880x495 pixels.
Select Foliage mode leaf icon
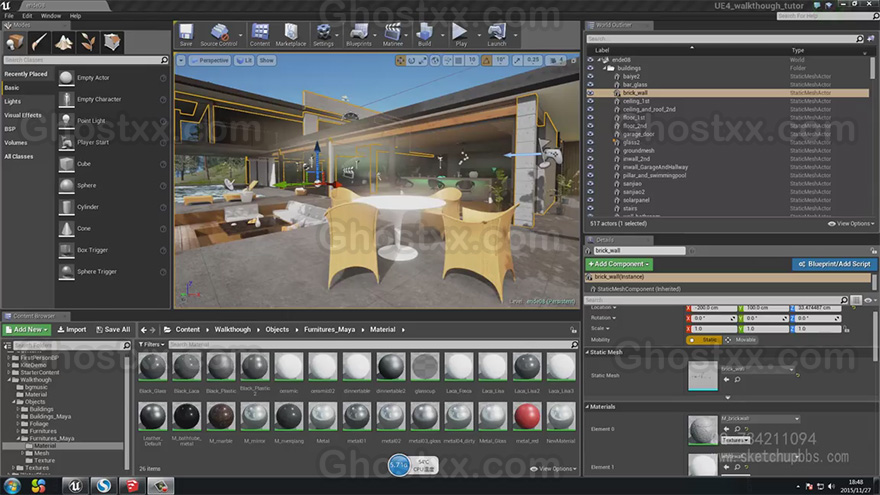(88, 42)
